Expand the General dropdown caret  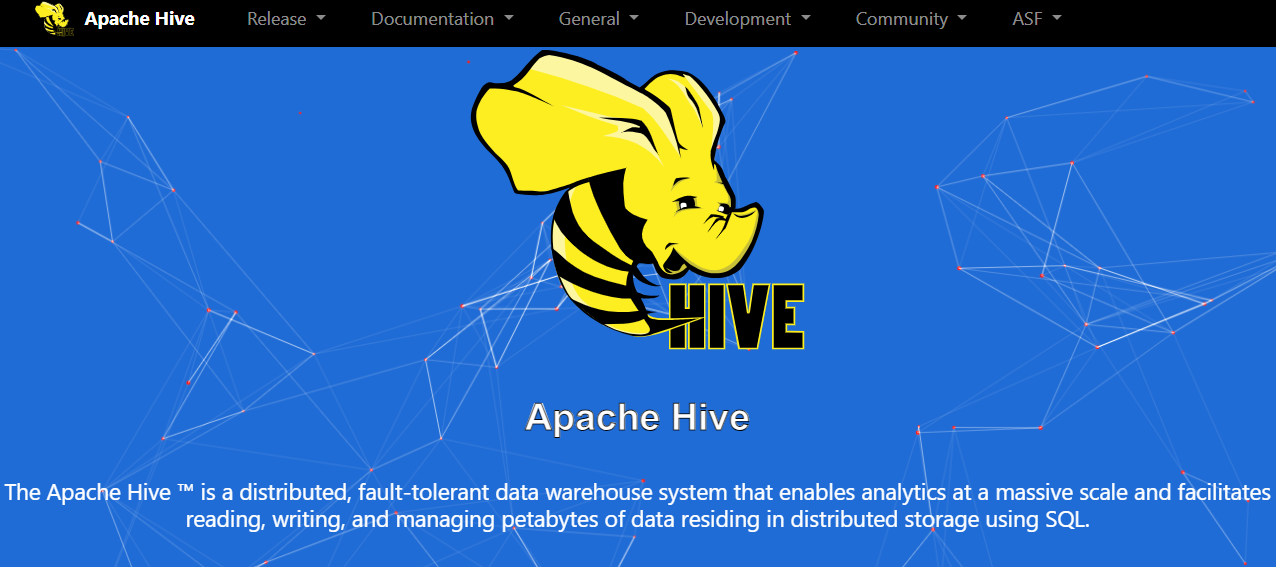(x=634, y=19)
